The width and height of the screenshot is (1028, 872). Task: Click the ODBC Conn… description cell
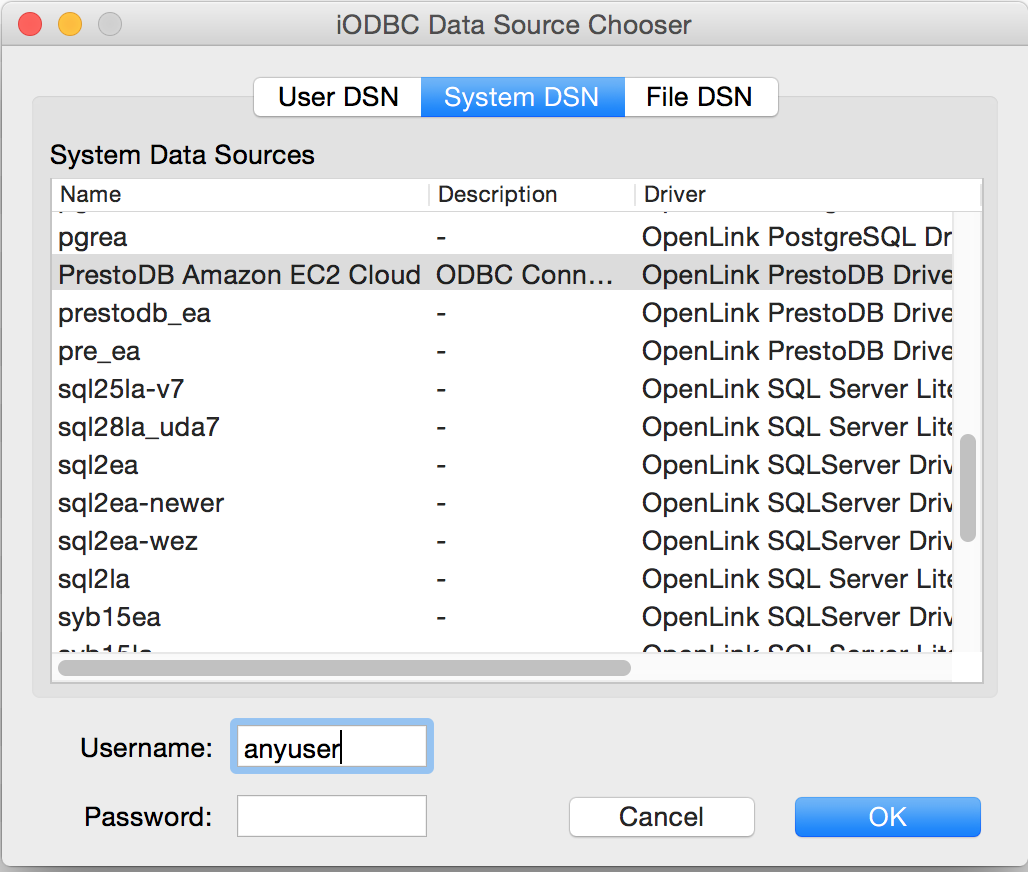(x=524, y=275)
